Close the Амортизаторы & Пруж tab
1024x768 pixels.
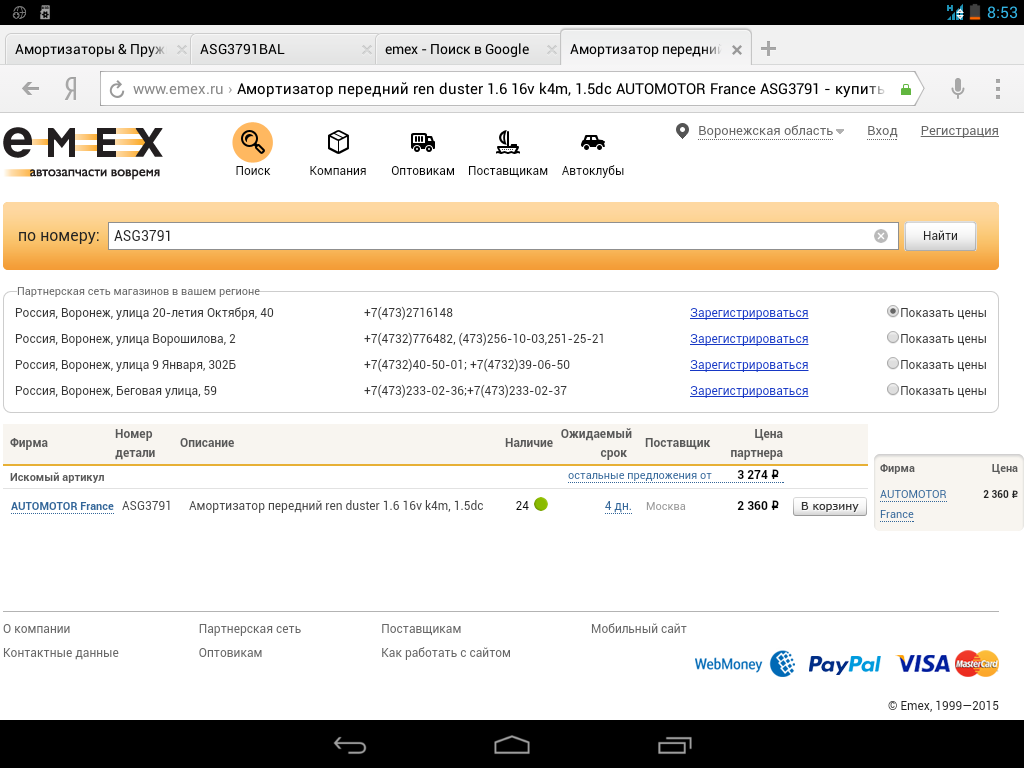click(x=182, y=50)
